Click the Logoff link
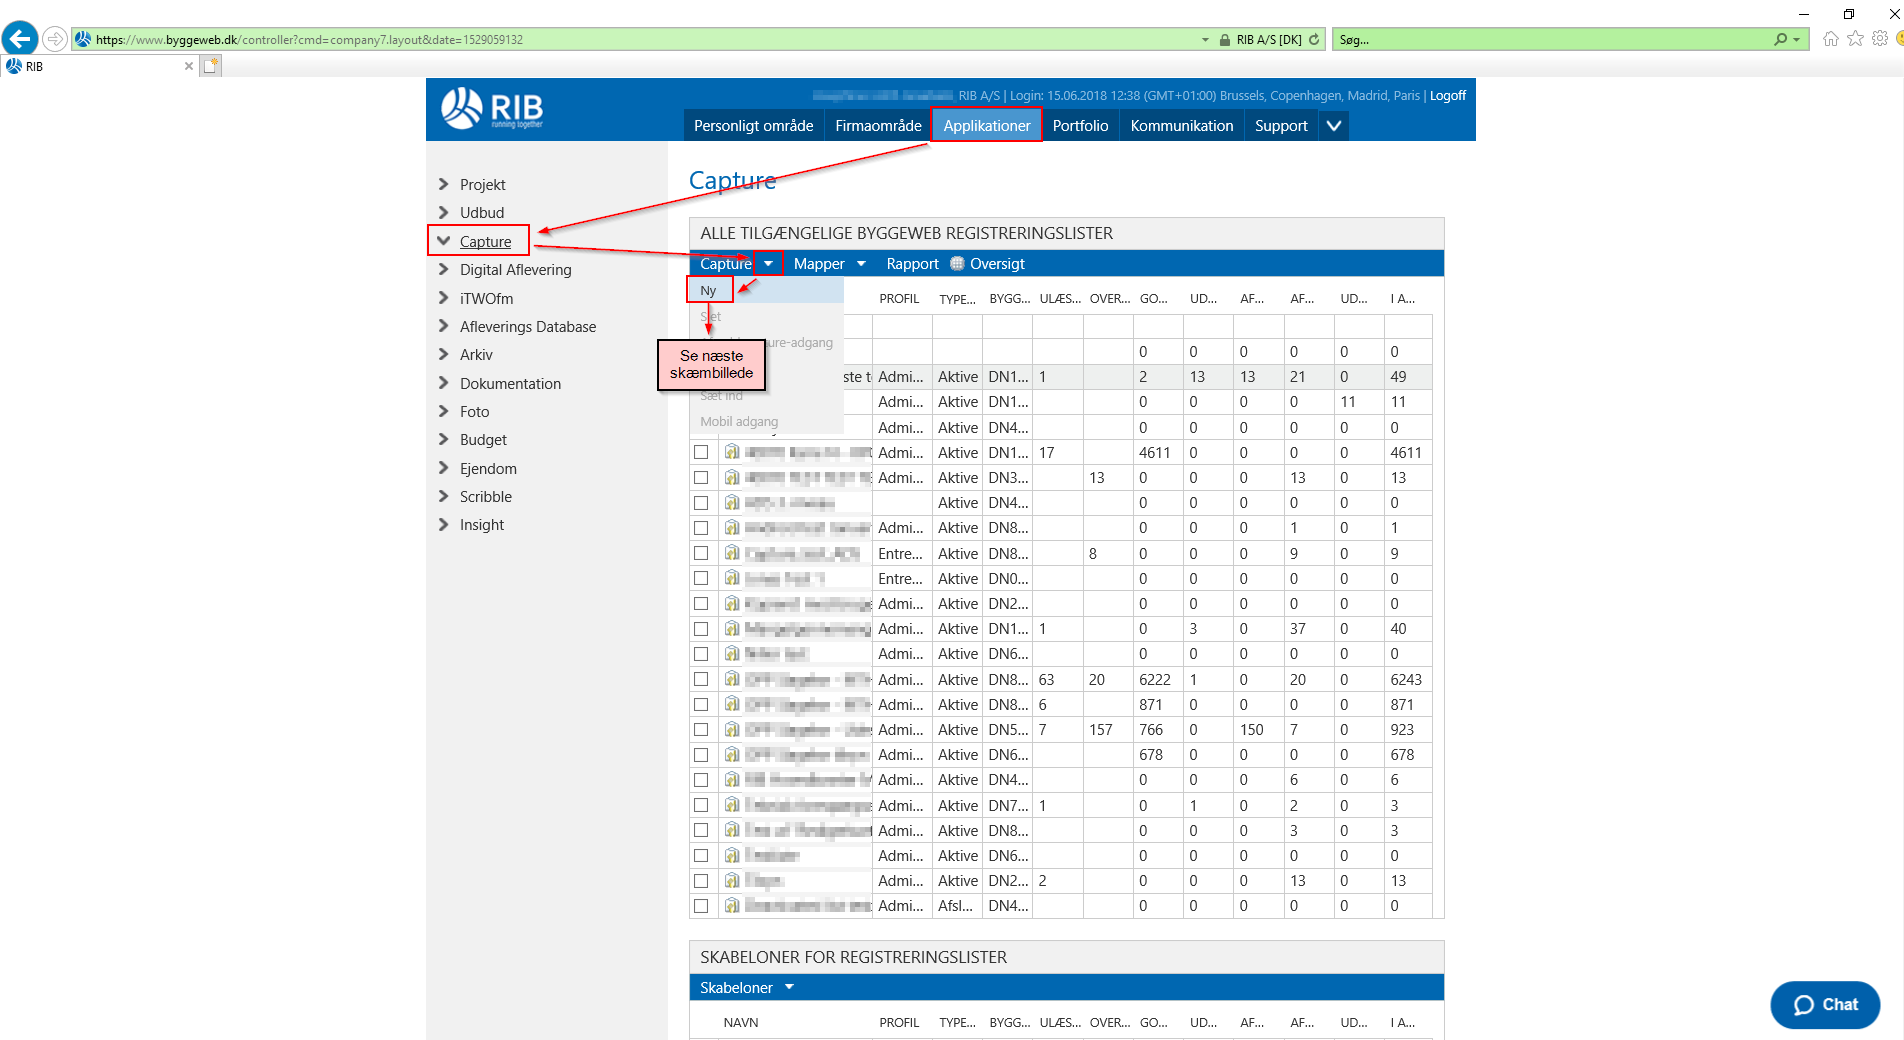The height and width of the screenshot is (1040, 1904). point(1447,95)
